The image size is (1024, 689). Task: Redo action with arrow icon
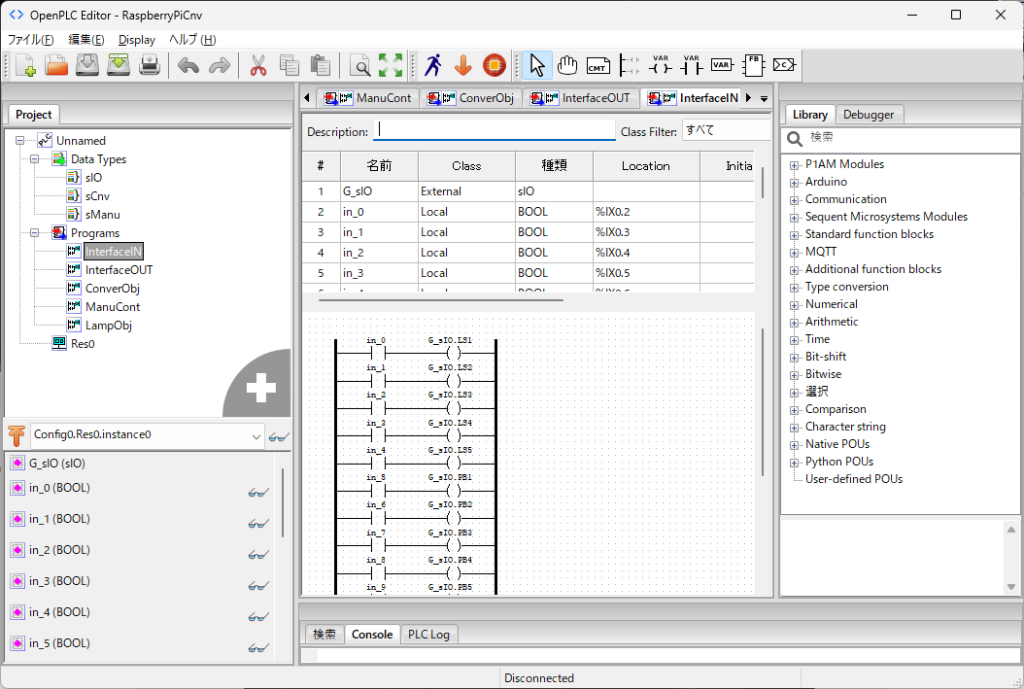[219, 65]
